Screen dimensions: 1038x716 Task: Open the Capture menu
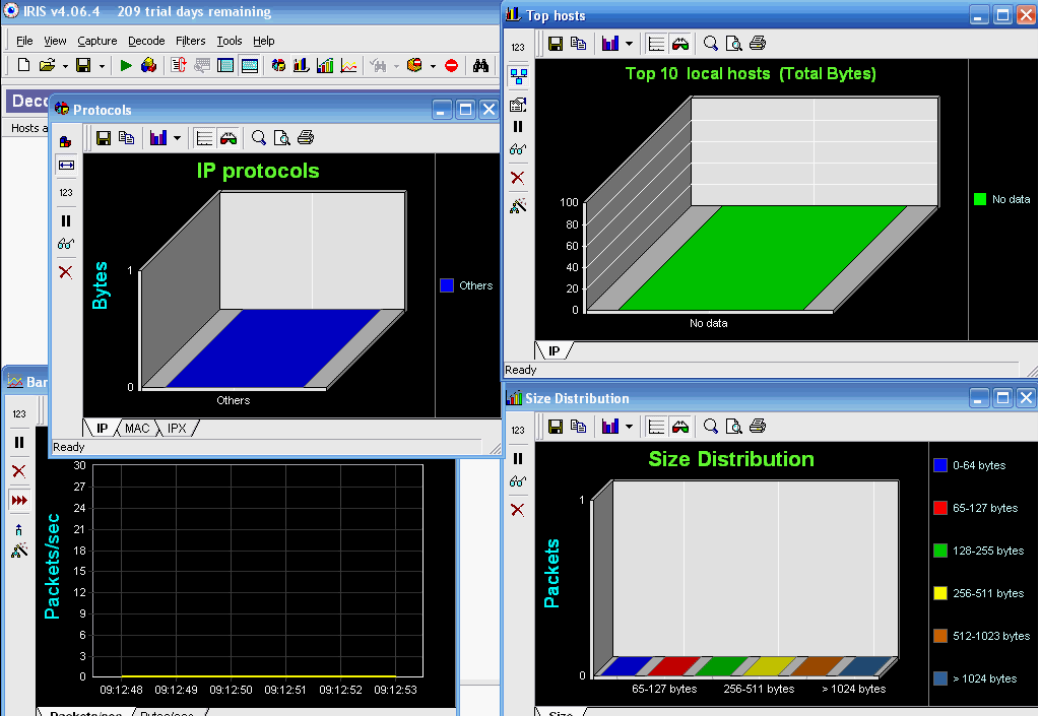point(97,41)
